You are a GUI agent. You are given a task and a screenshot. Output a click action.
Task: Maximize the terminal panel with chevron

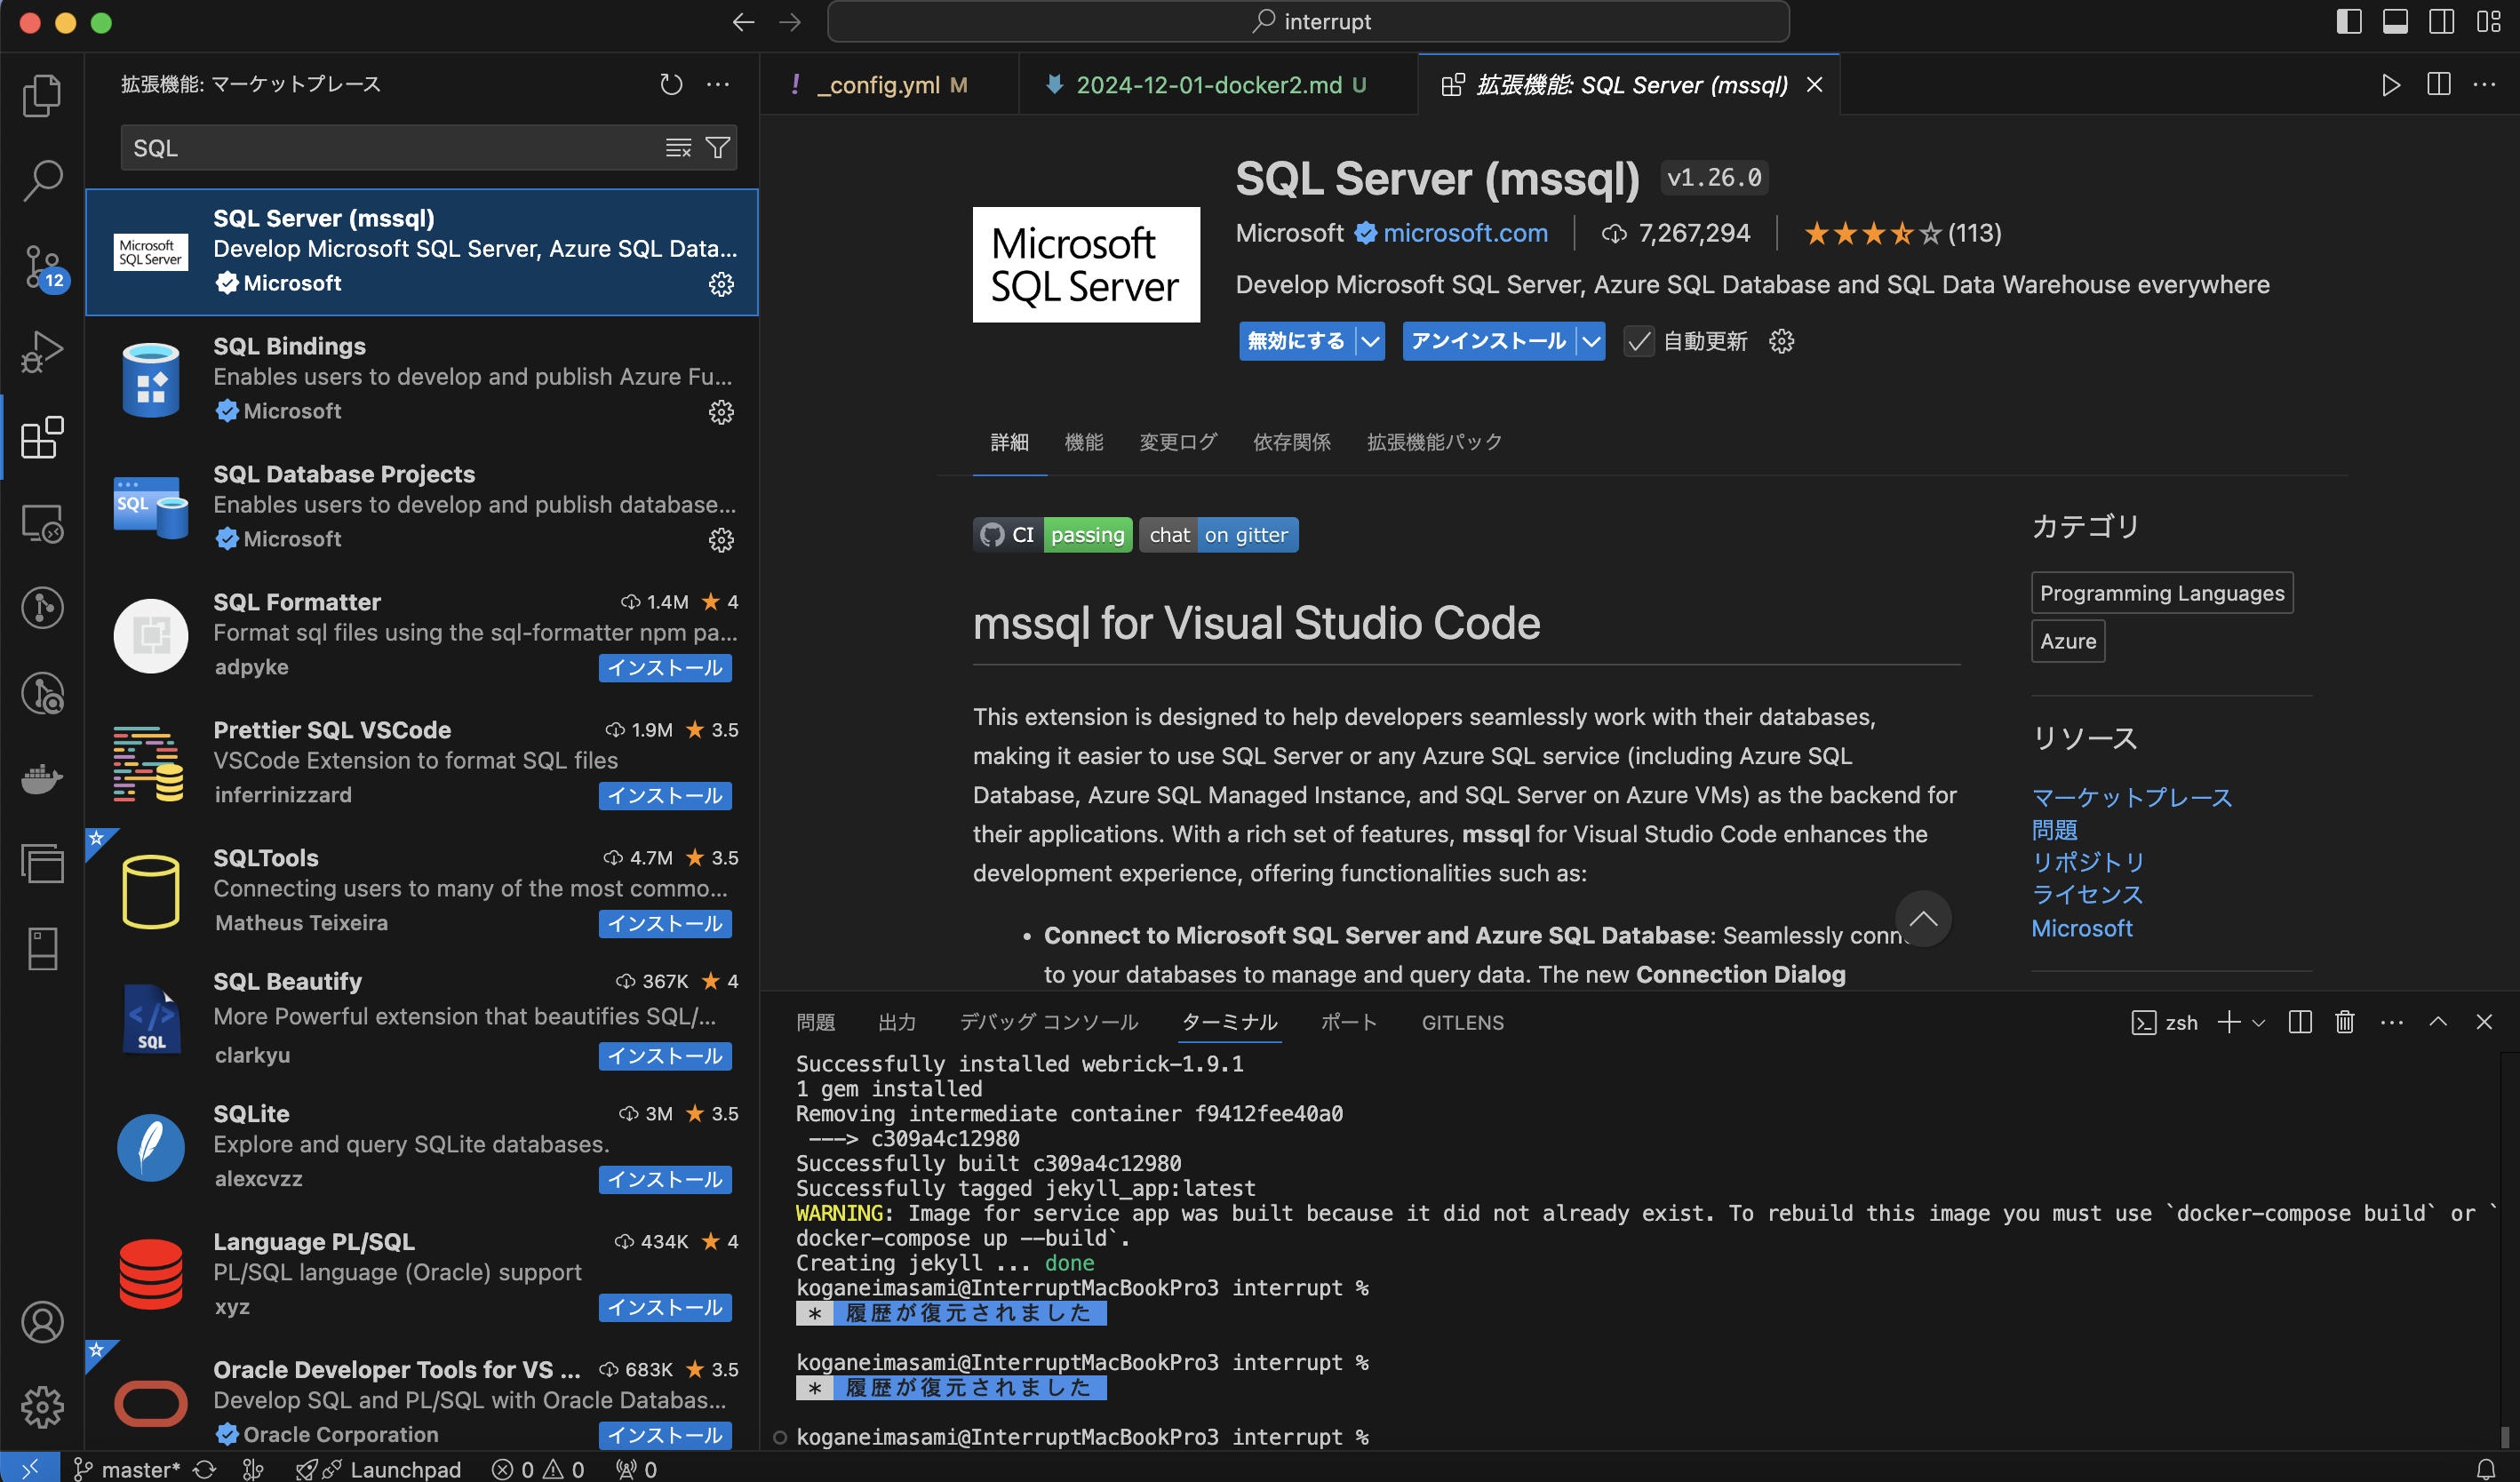tap(2438, 1022)
